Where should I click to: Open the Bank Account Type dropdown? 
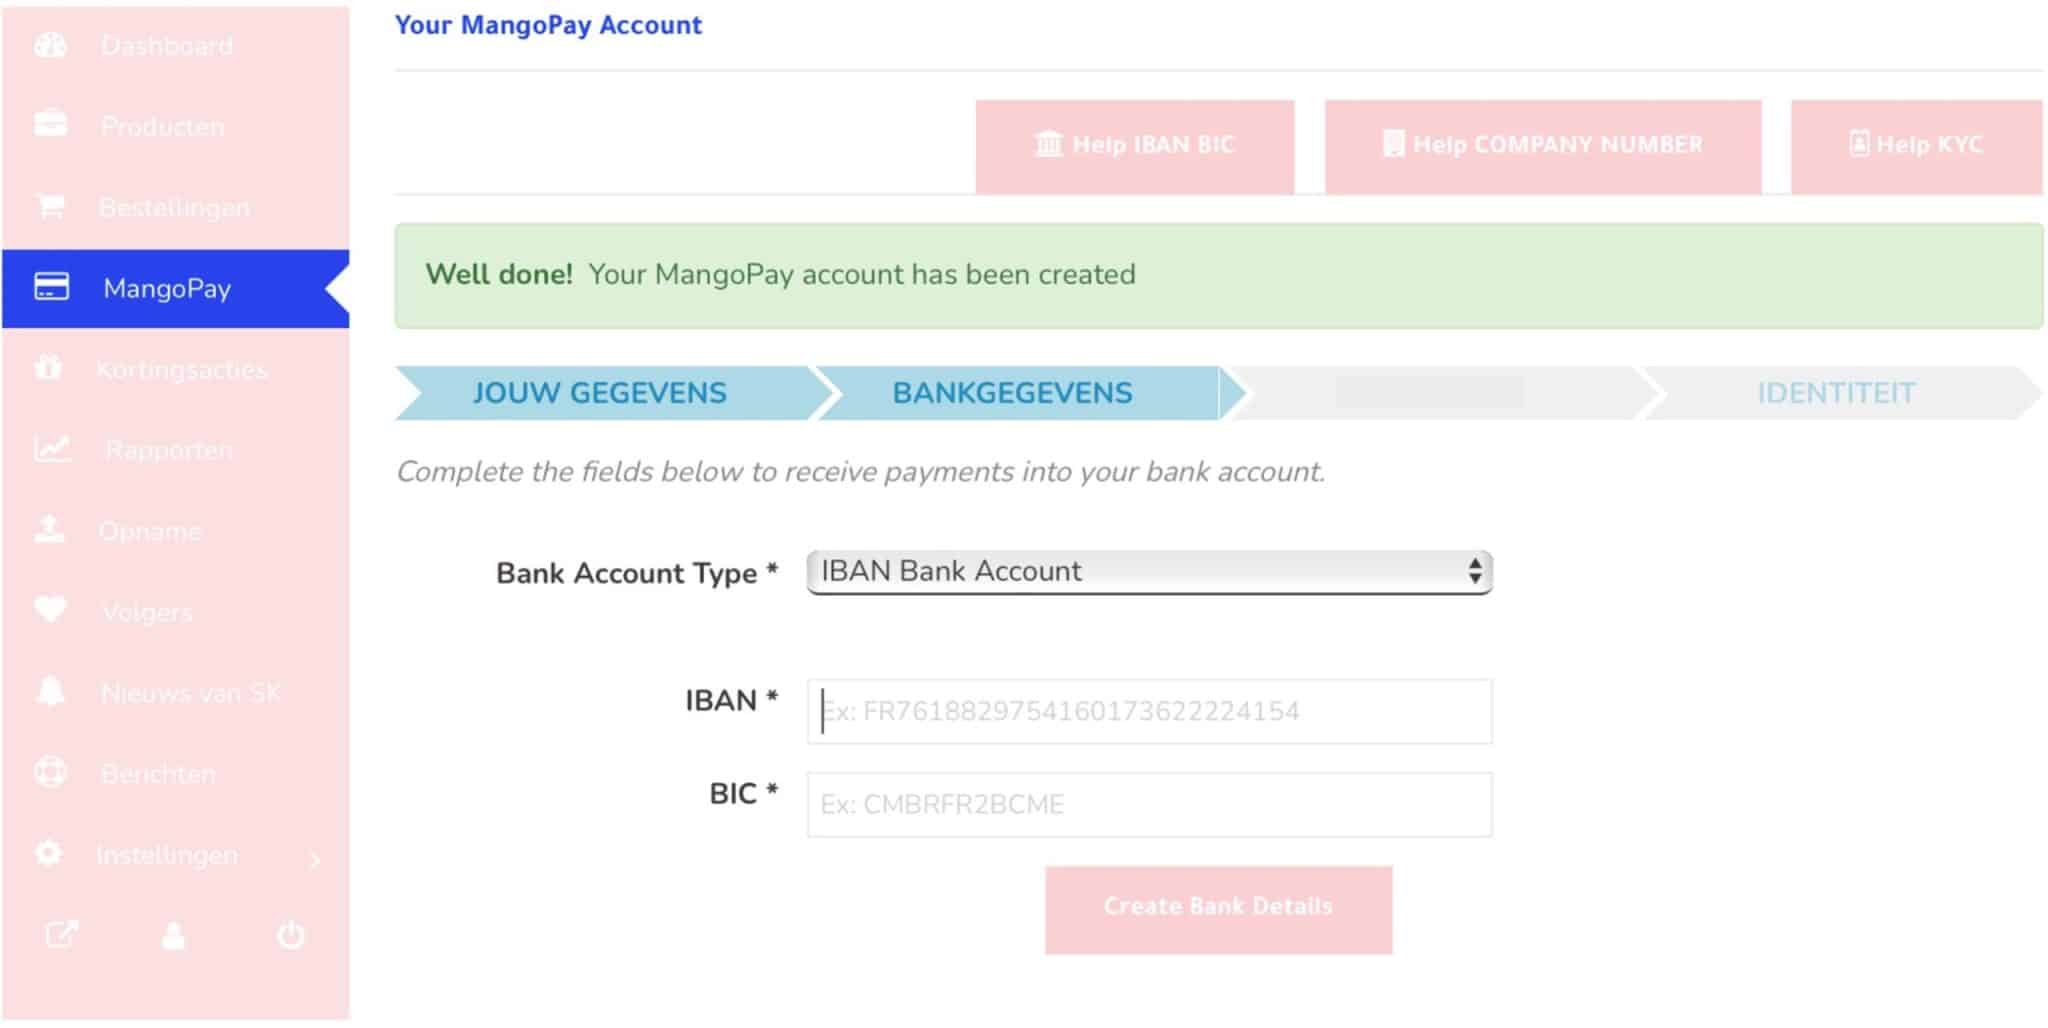(x=1149, y=572)
